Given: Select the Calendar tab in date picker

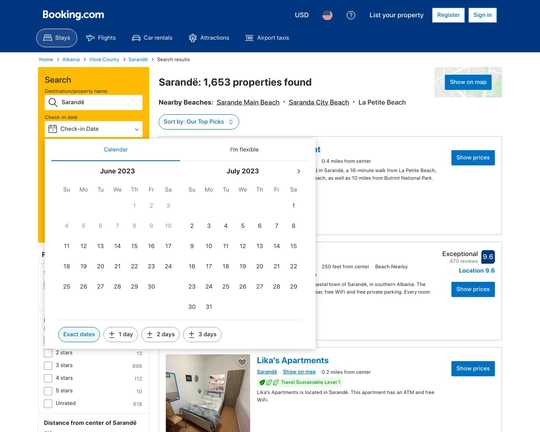Looking at the screenshot, I should point(116,150).
